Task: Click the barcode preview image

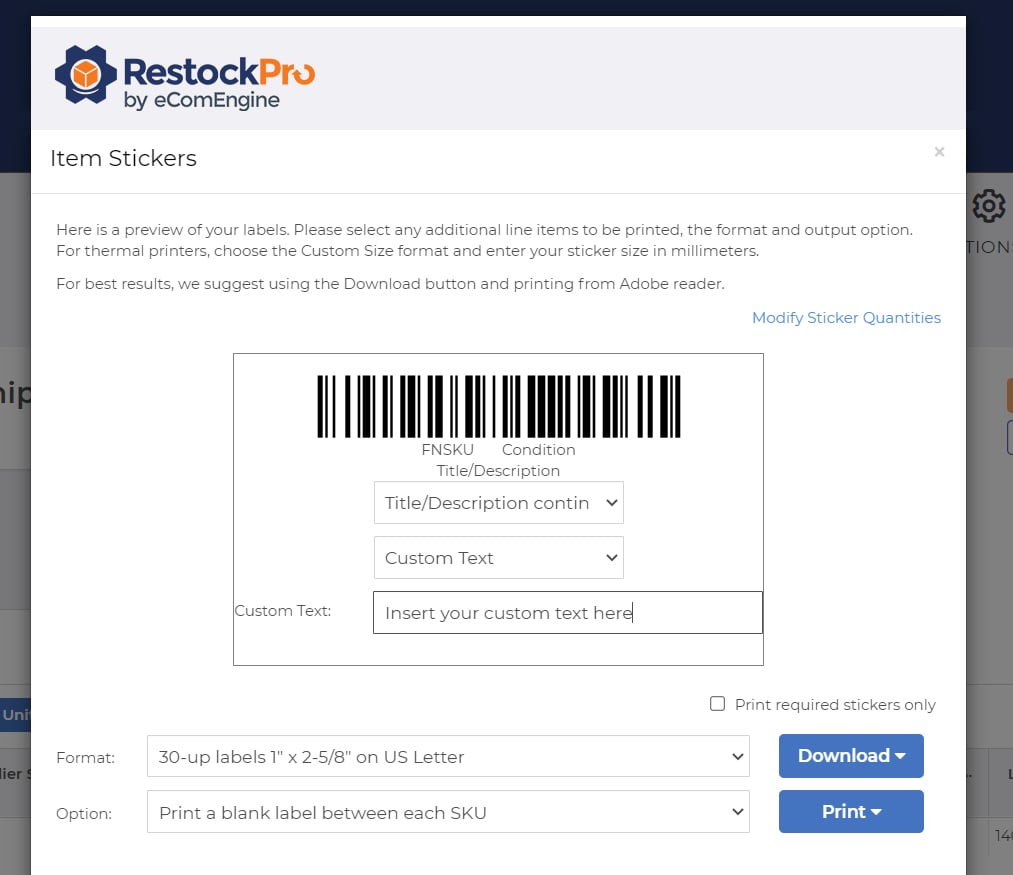Action: coord(498,405)
